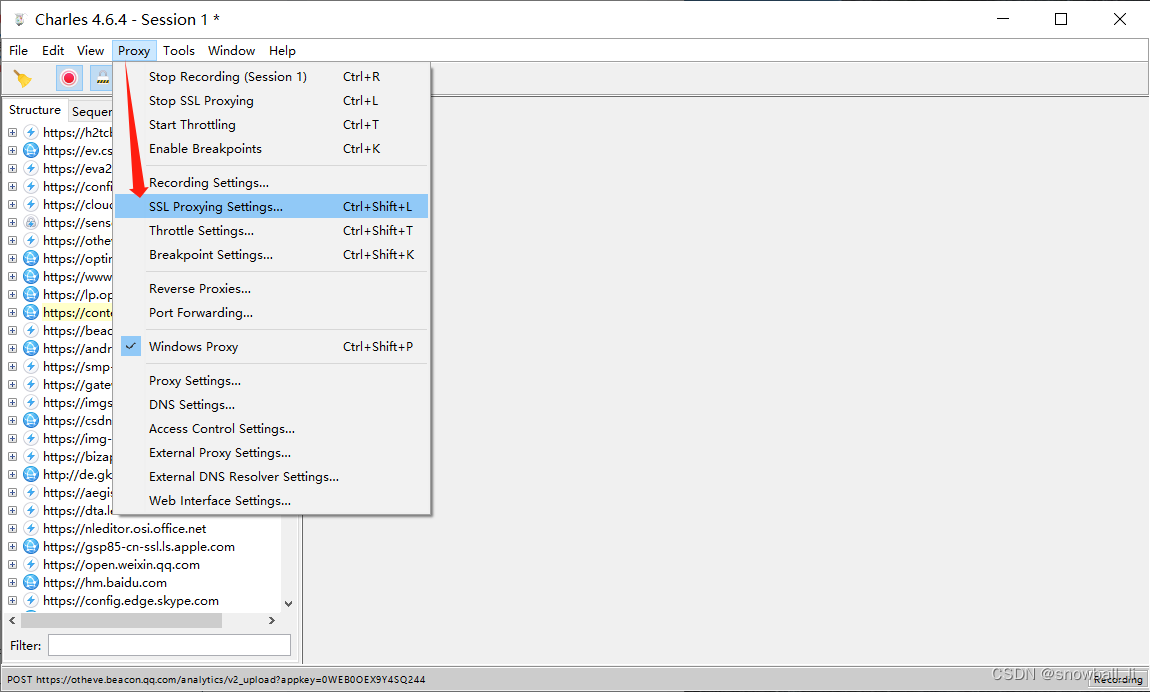This screenshot has width=1150, height=692.
Task: Switch to the Sequence tab
Action: (92, 111)
